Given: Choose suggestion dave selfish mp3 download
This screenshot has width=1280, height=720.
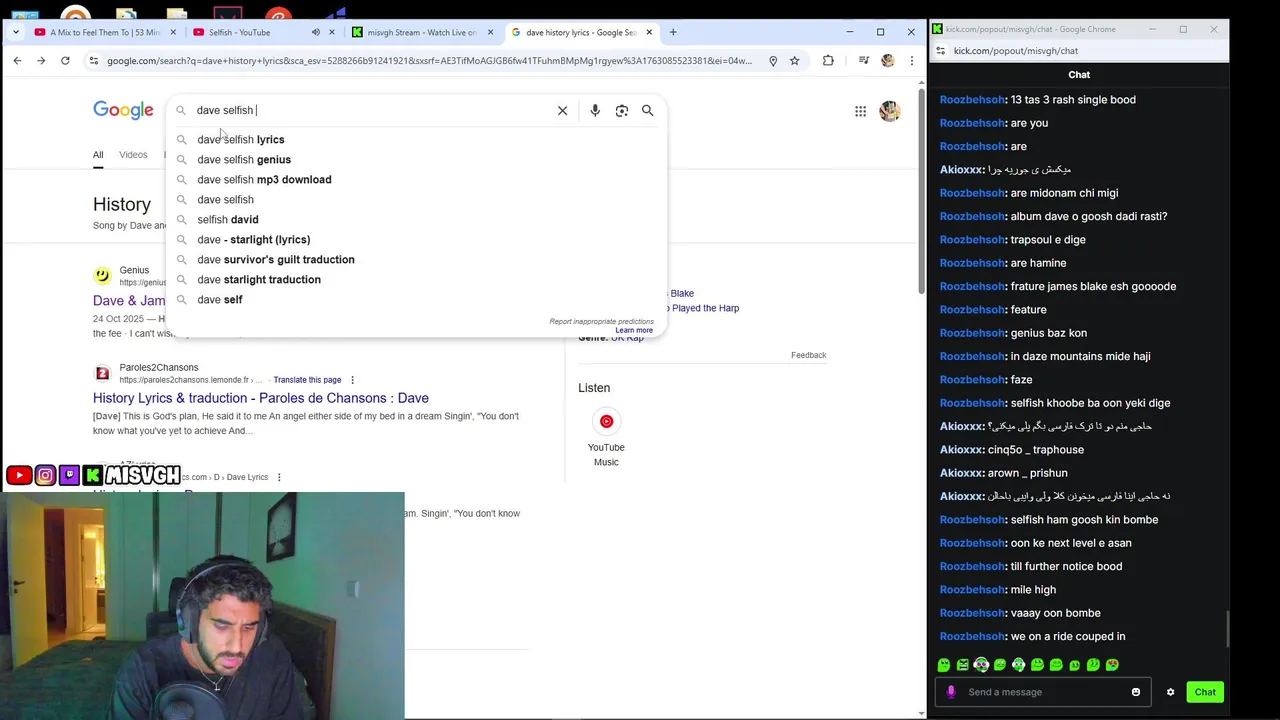Looking at the screenshot, I should (x=416, y=179).
